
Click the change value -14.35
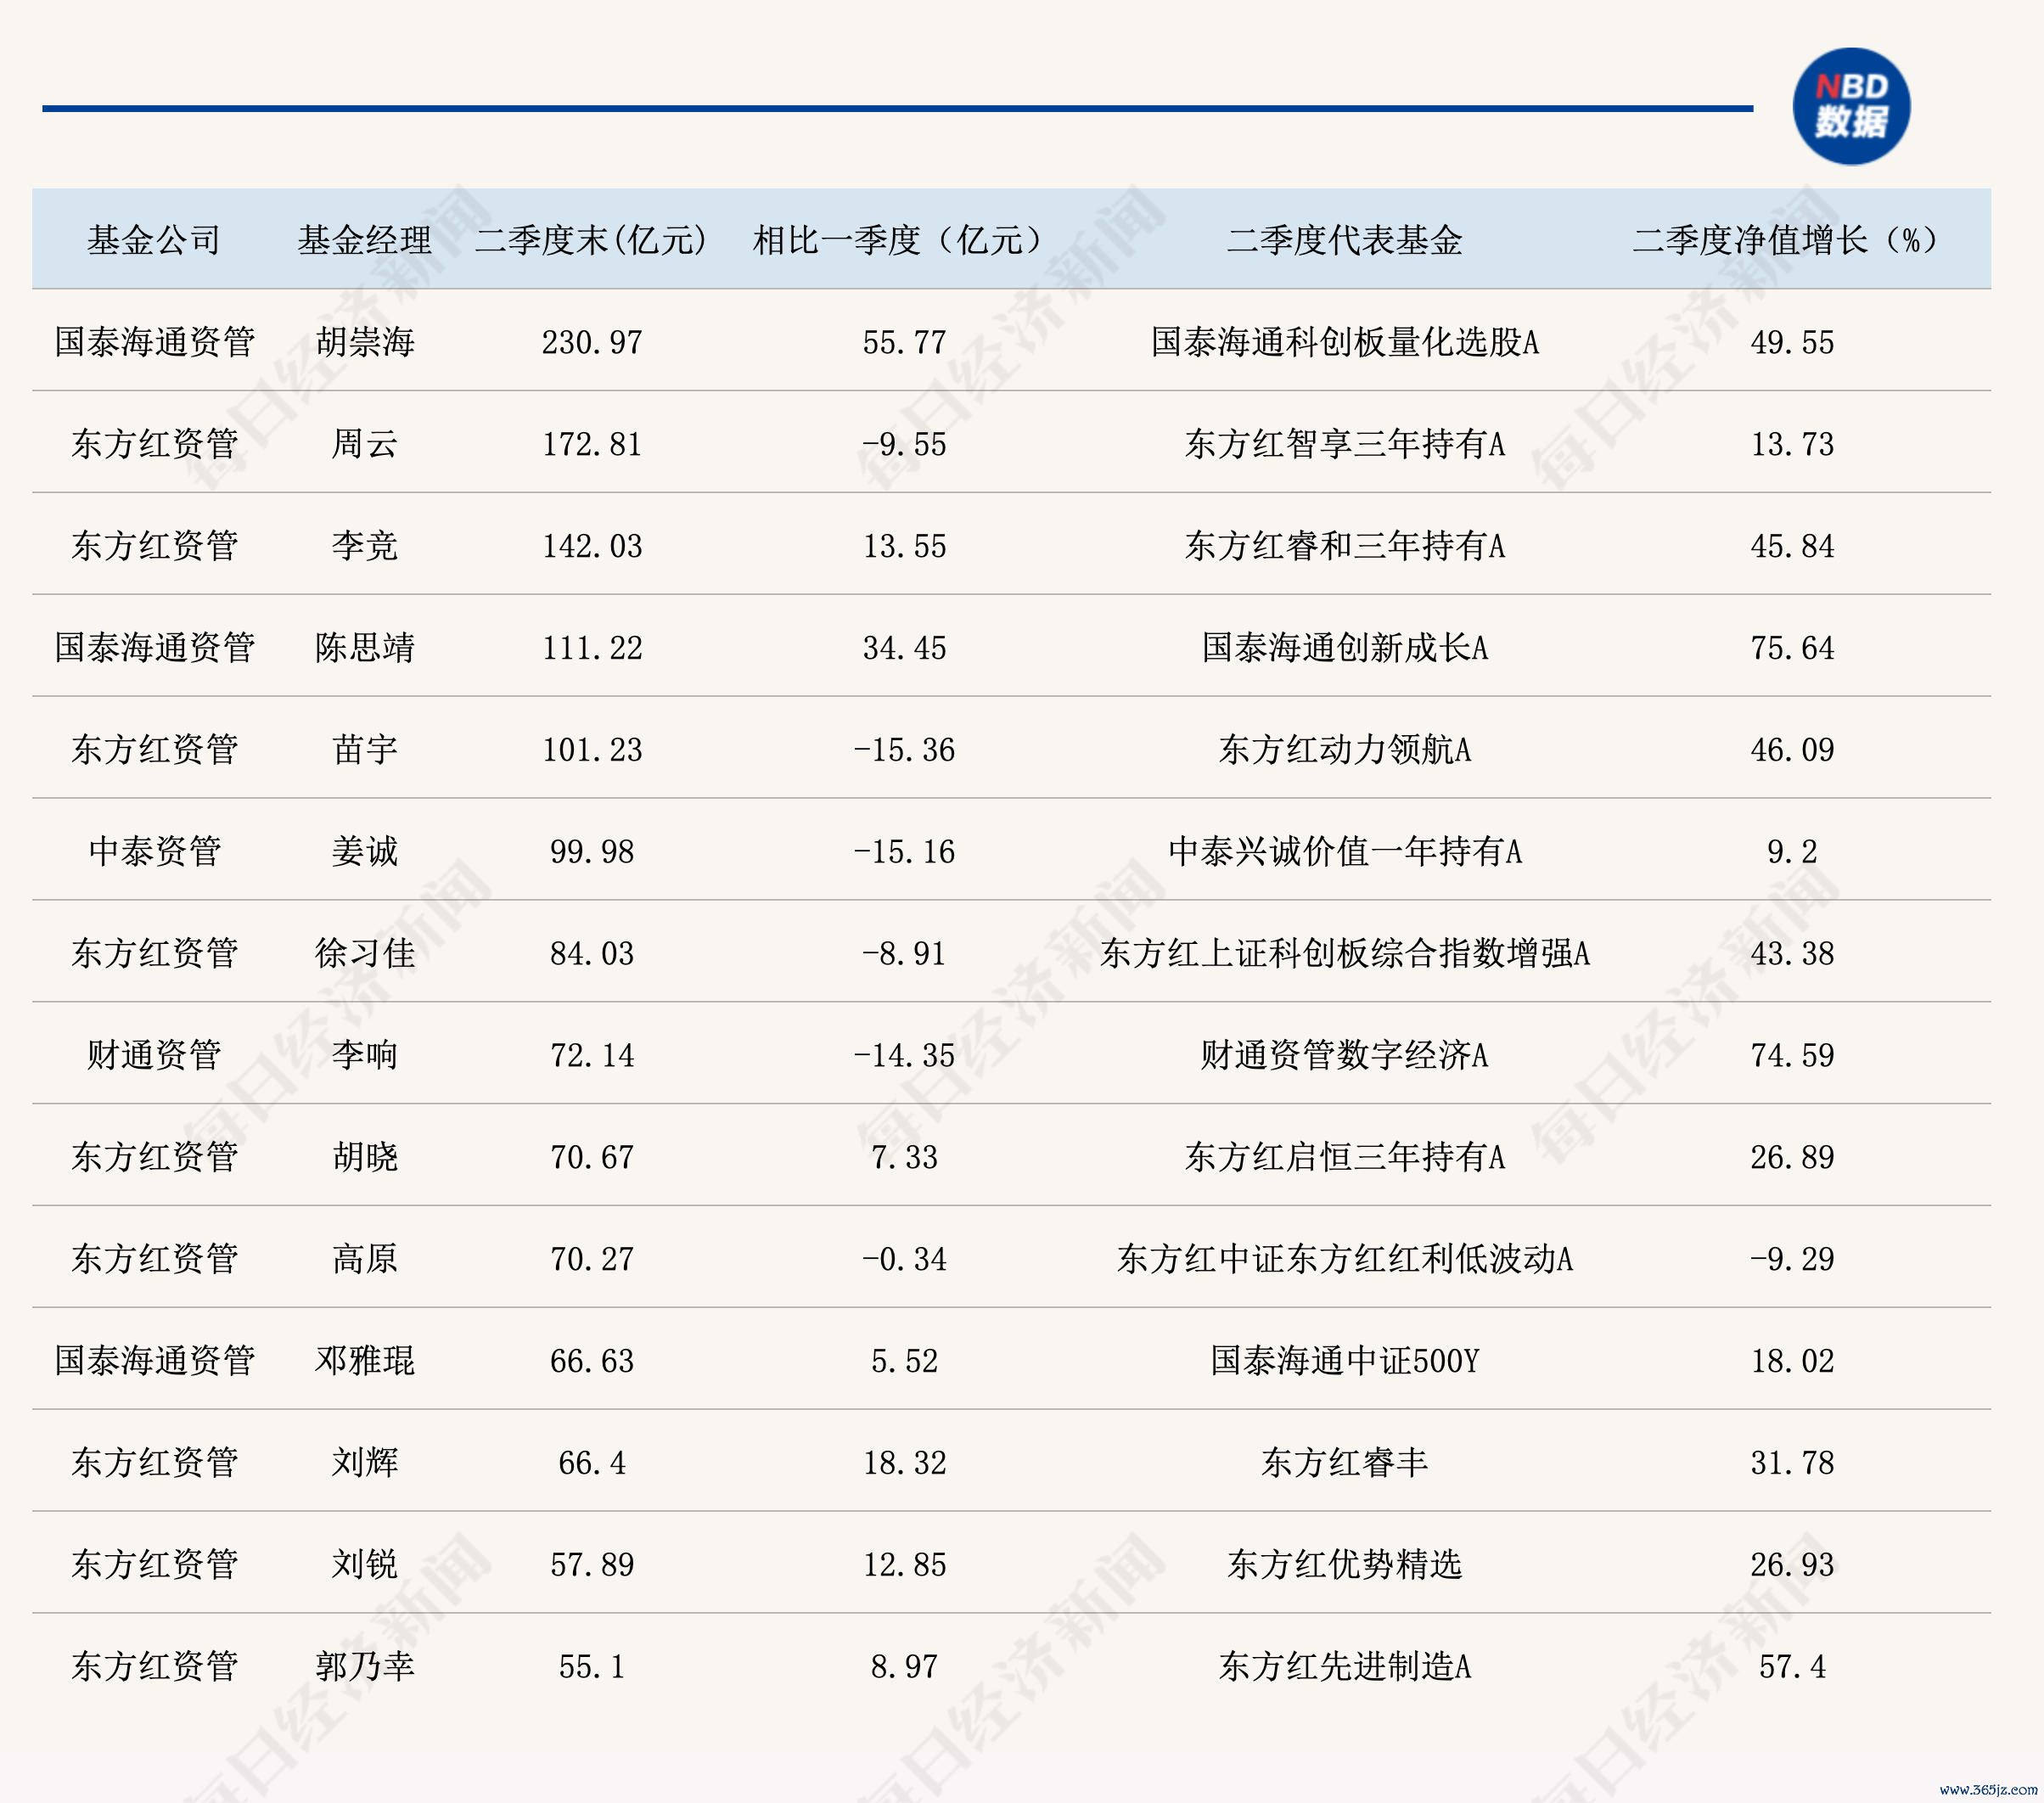tap(904, 1057)
